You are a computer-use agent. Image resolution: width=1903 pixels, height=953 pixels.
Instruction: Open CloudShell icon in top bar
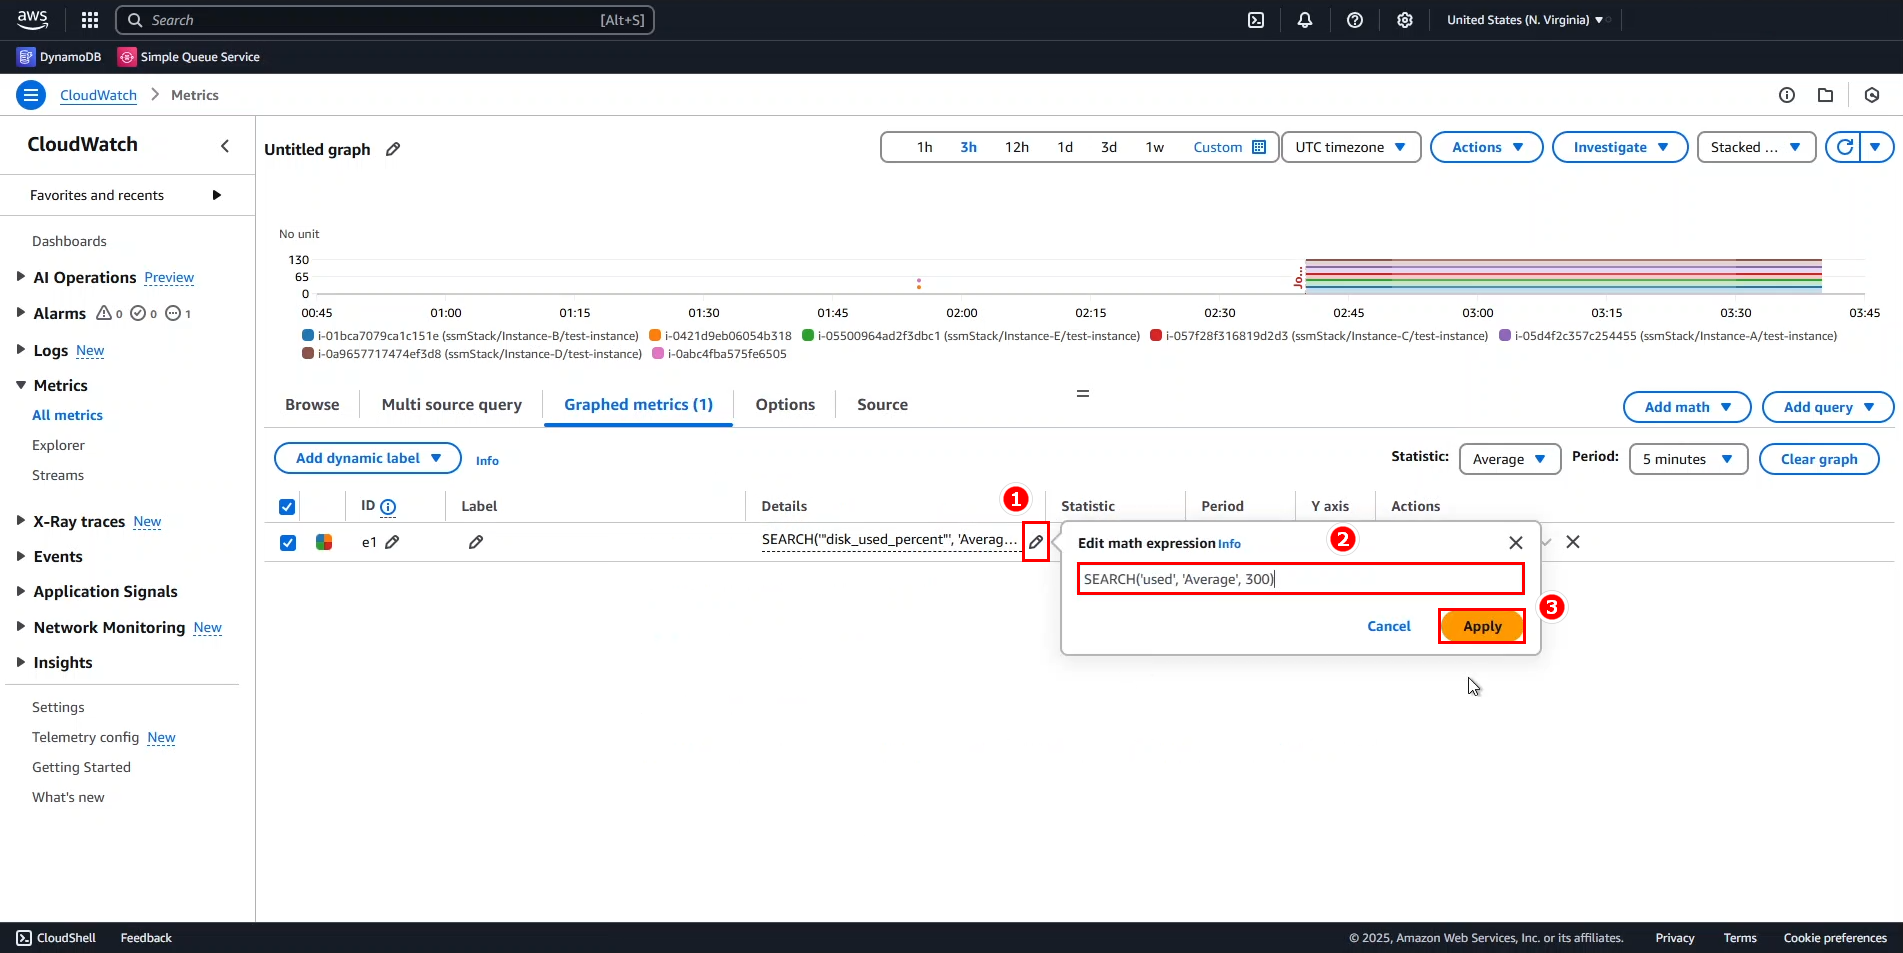pyautogui.click(x=1256, y=20)
